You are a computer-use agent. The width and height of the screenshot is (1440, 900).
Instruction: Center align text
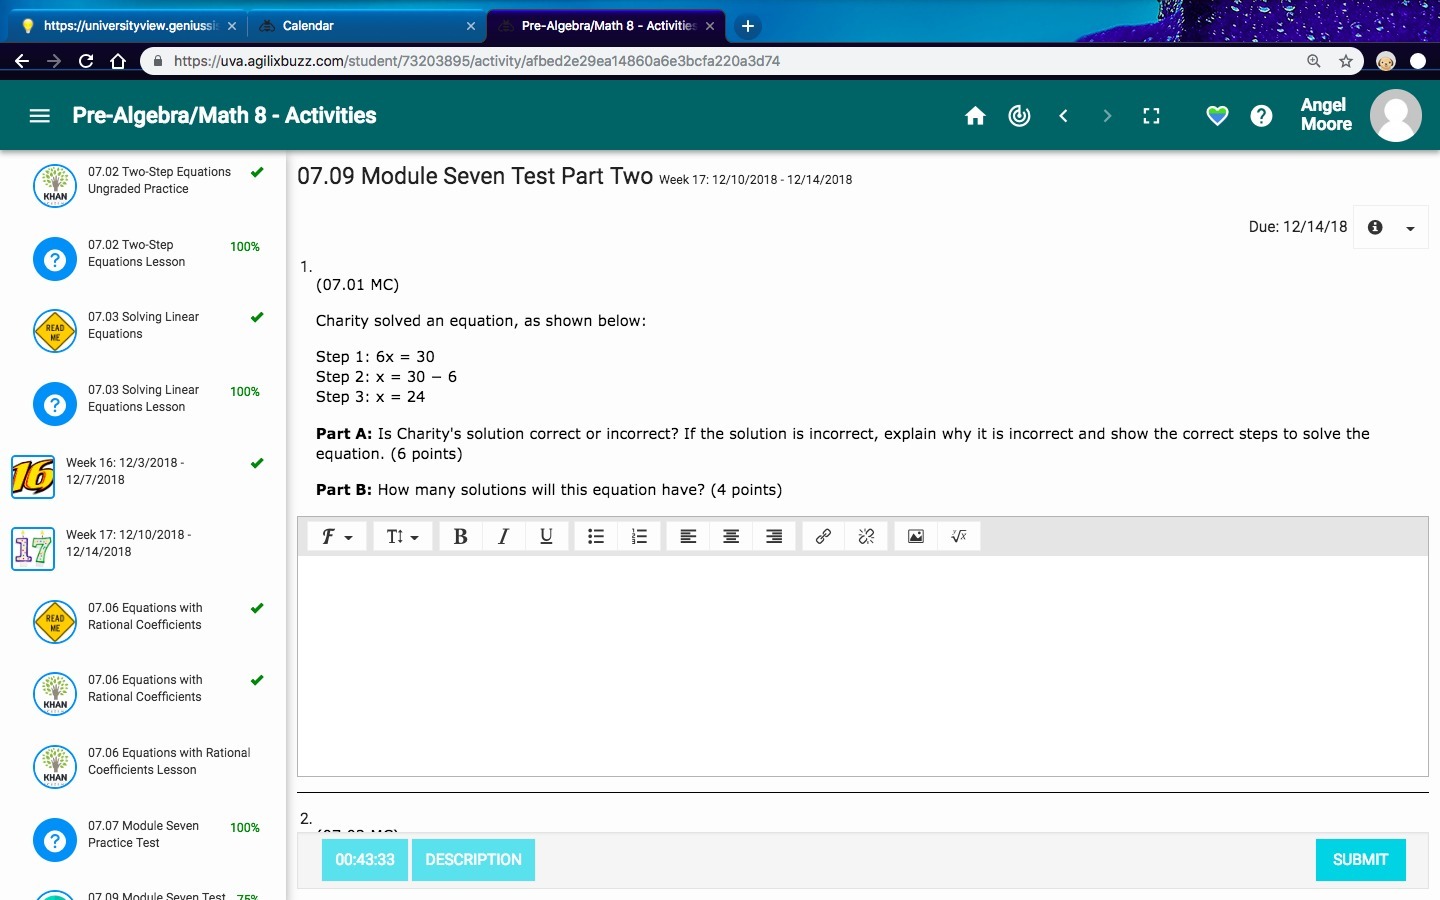(x=731, y=537)
